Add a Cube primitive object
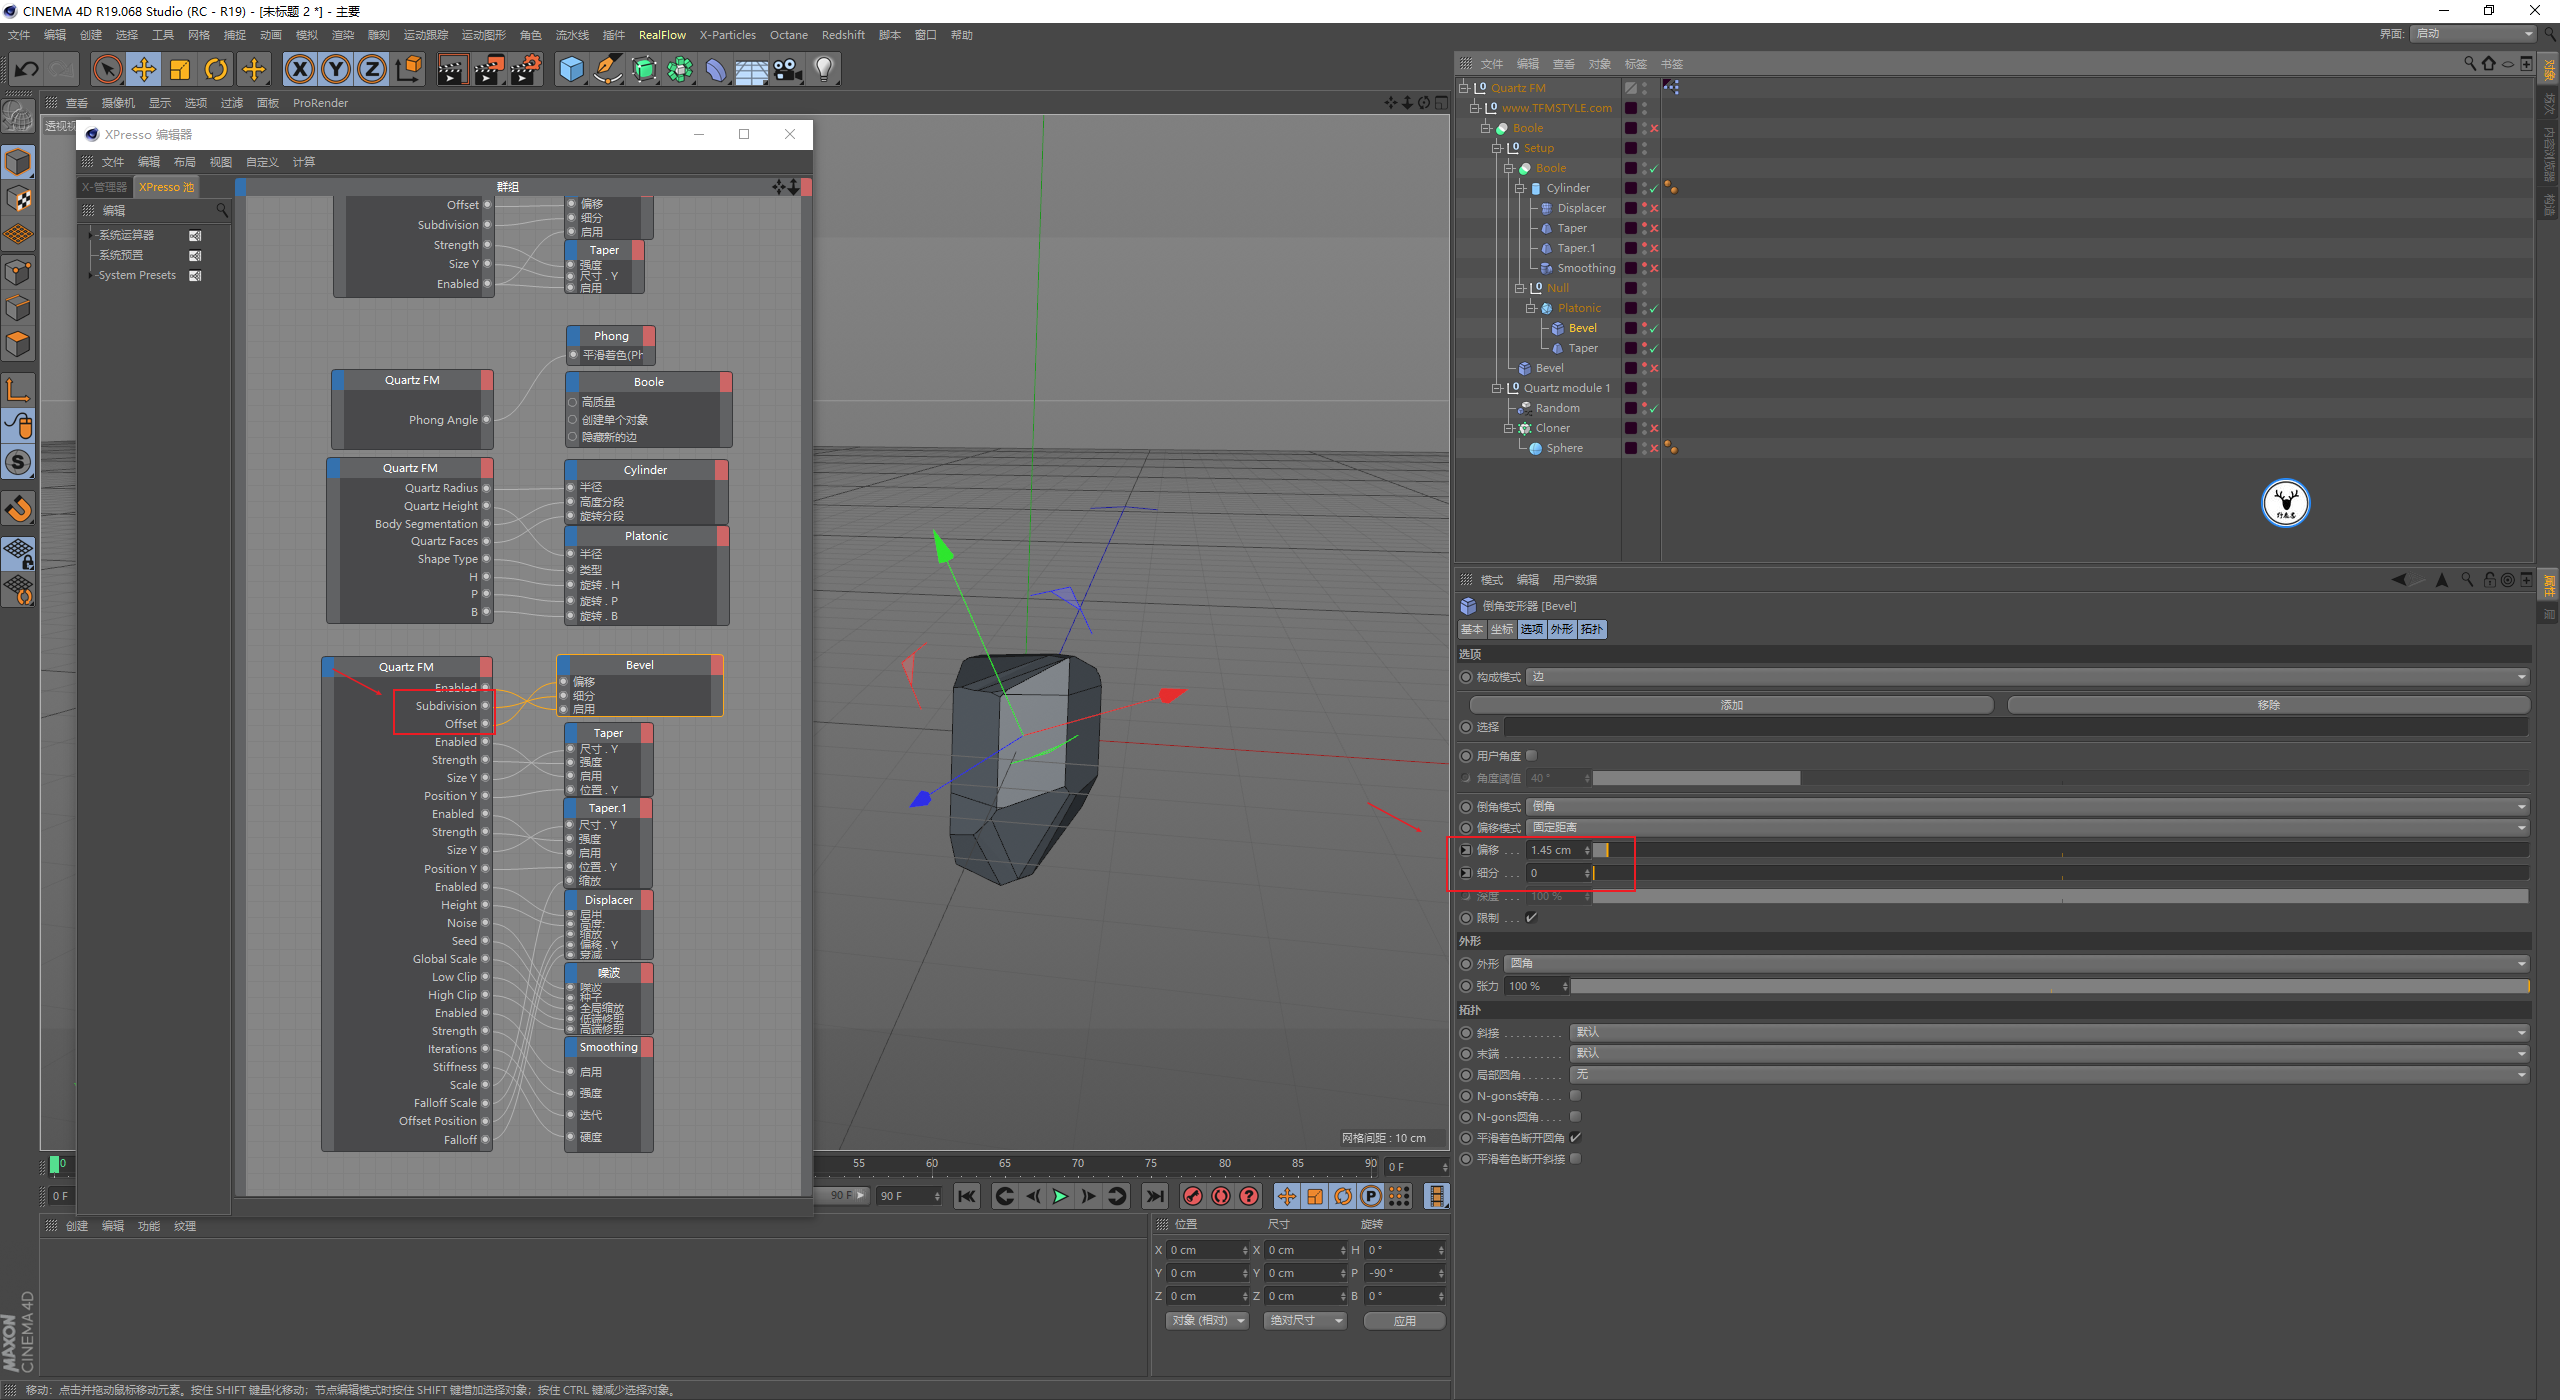Image resolution: width=2560 pixels, height=1400 pixels. [571, 69]
